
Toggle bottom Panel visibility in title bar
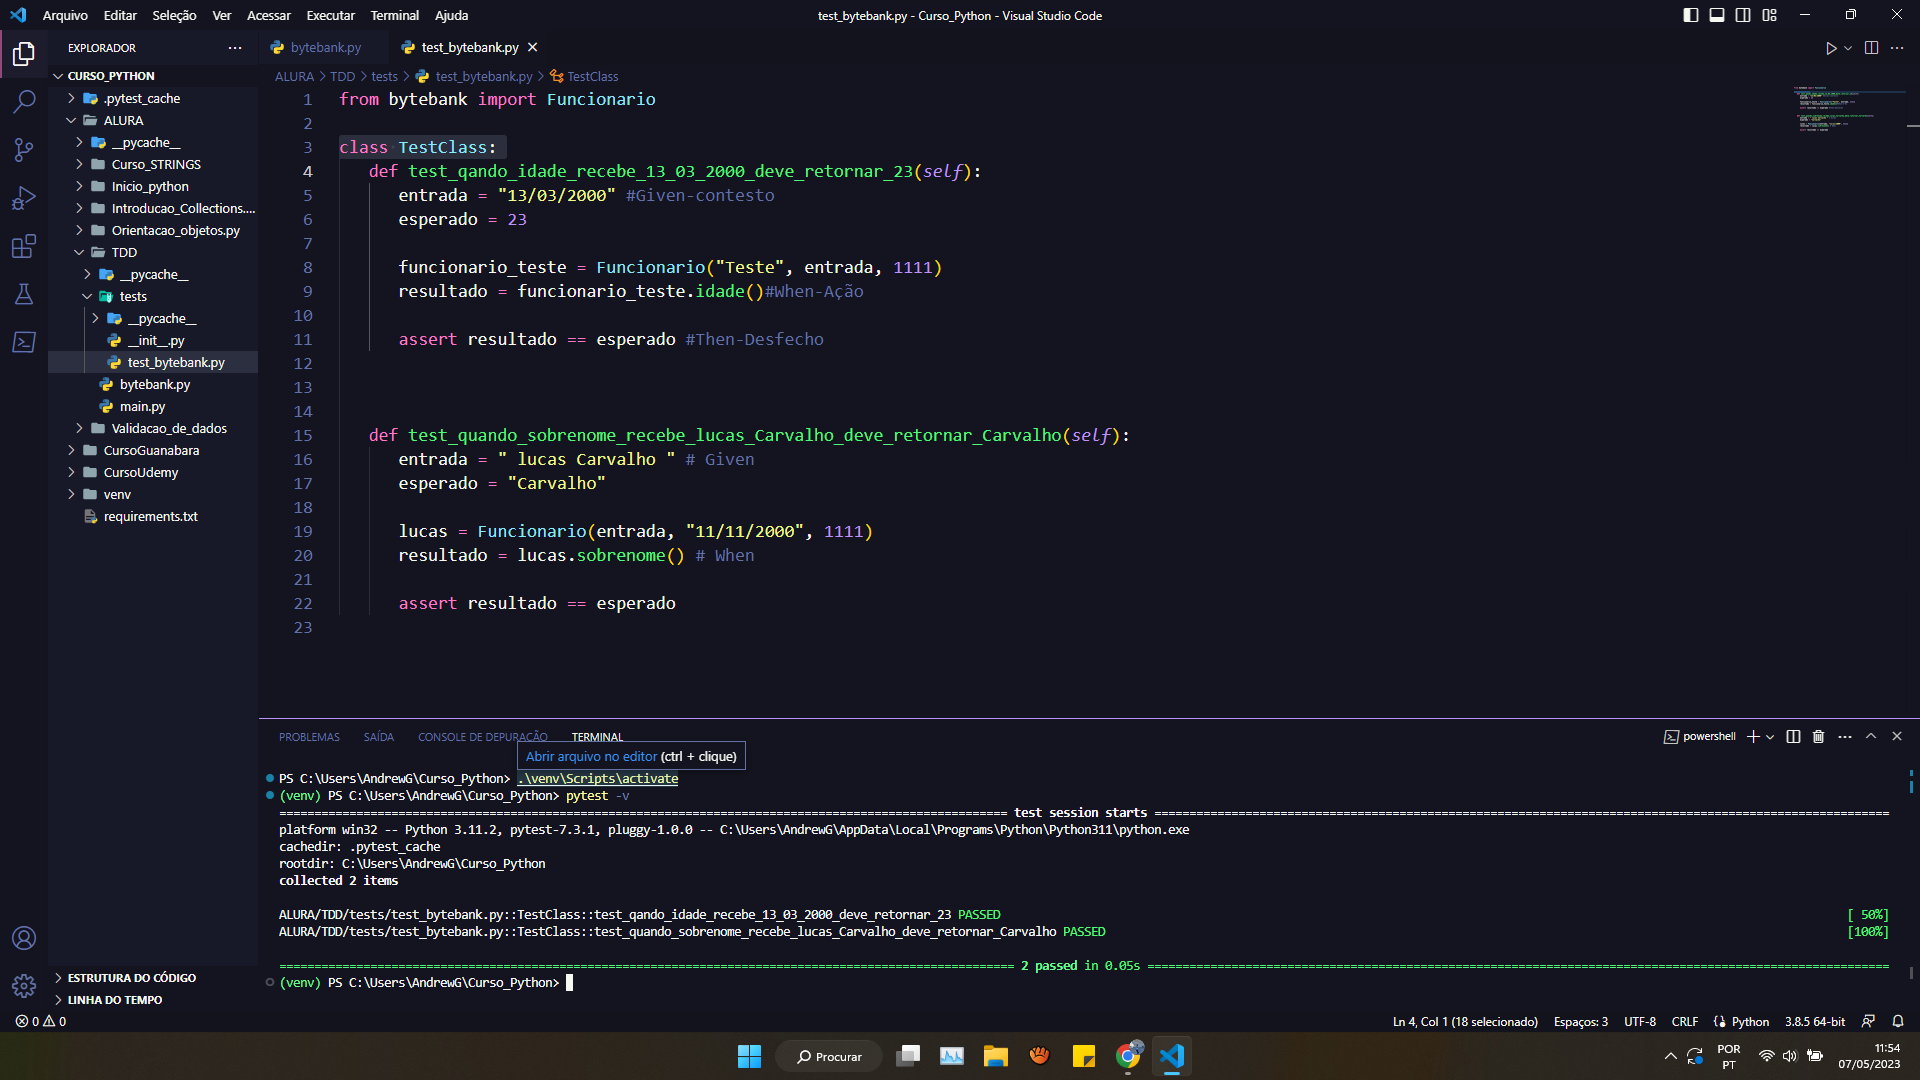[x=1717, y=15]
